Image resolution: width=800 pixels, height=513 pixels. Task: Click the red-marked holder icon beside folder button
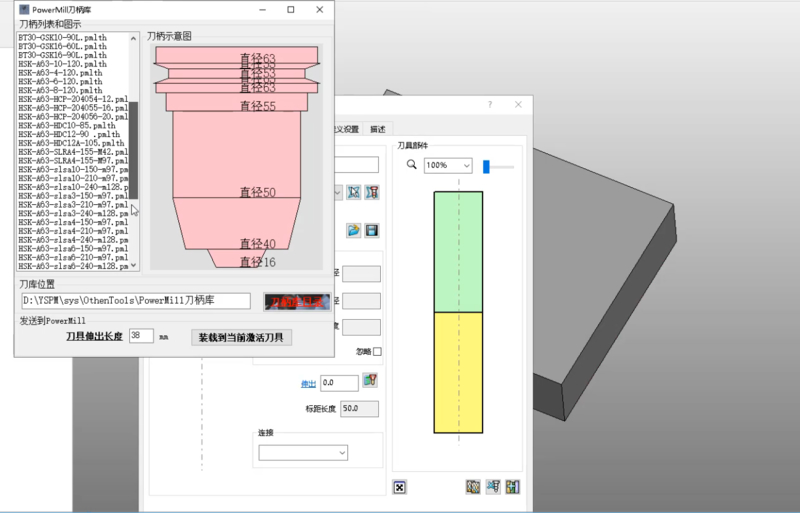[372, 192]
